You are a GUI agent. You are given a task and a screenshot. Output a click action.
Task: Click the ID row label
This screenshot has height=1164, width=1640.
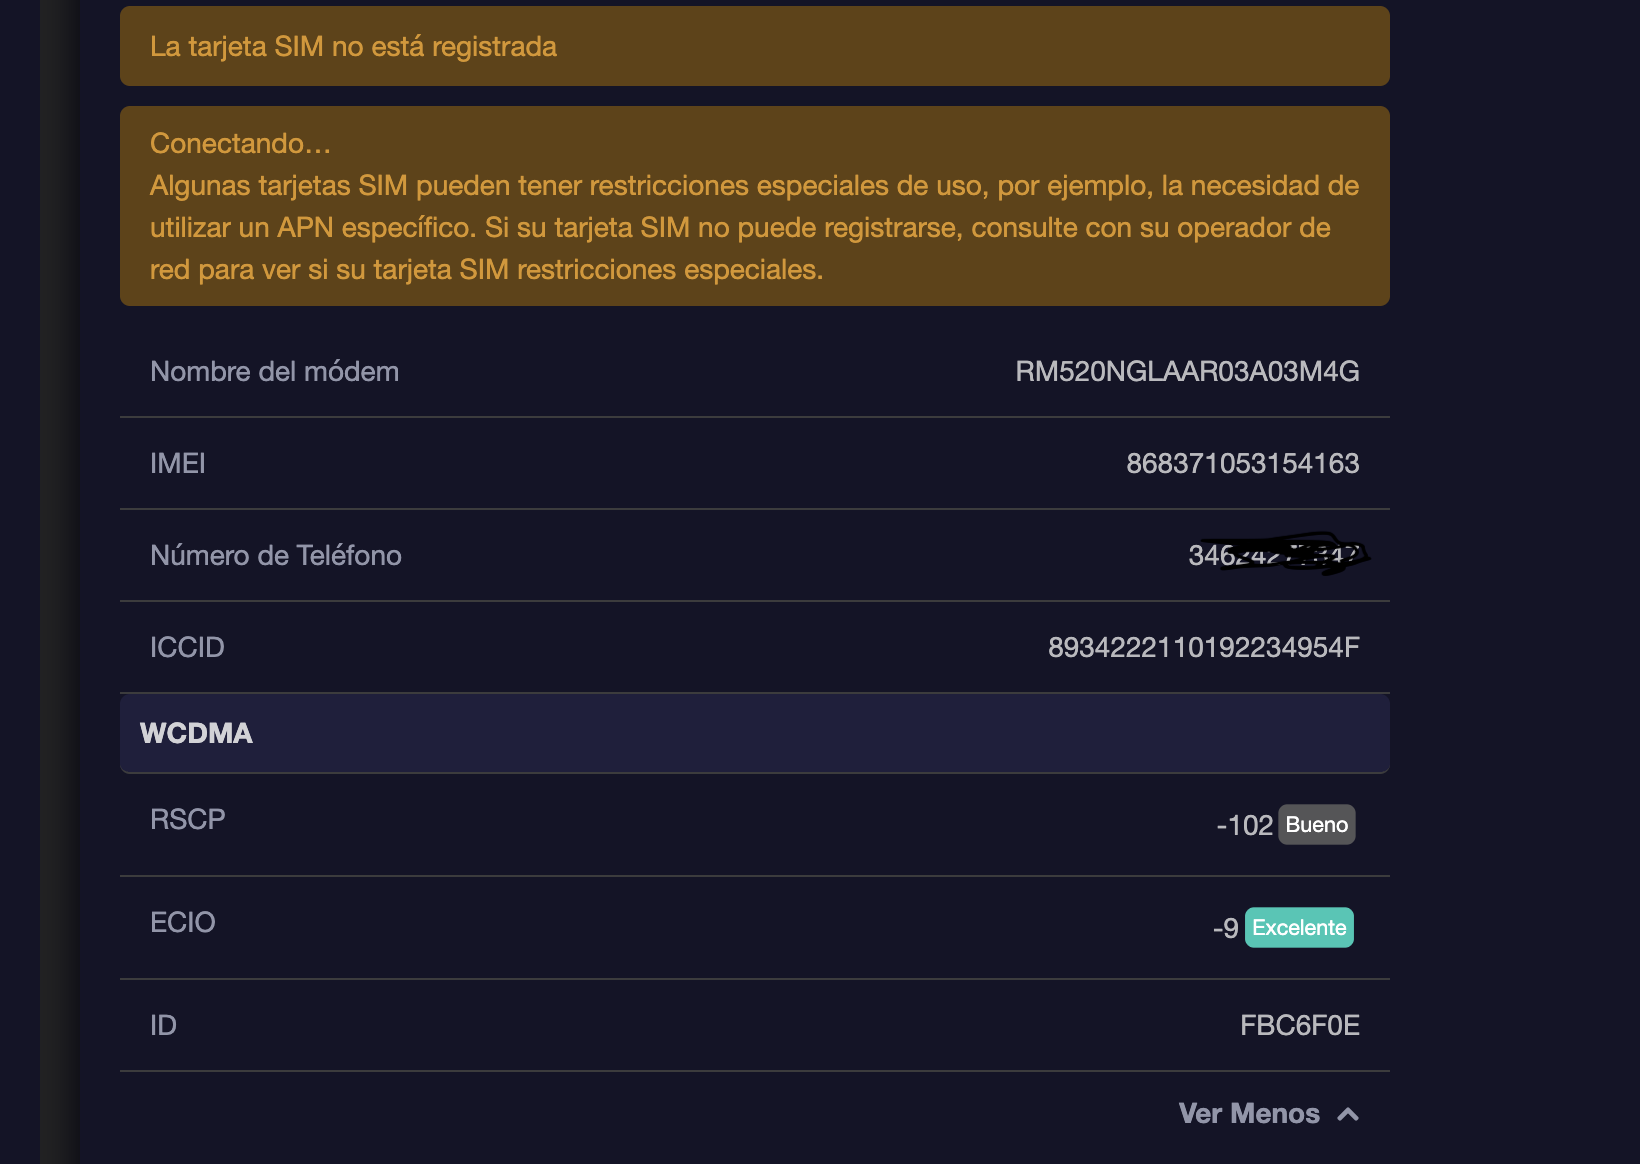pos(164,1026)
